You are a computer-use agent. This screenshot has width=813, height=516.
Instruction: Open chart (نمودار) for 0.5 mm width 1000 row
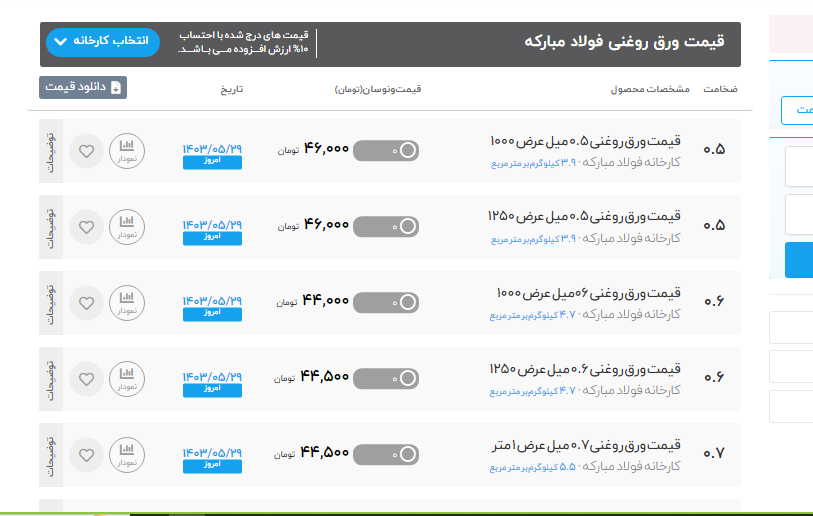(x=126, y=151)
